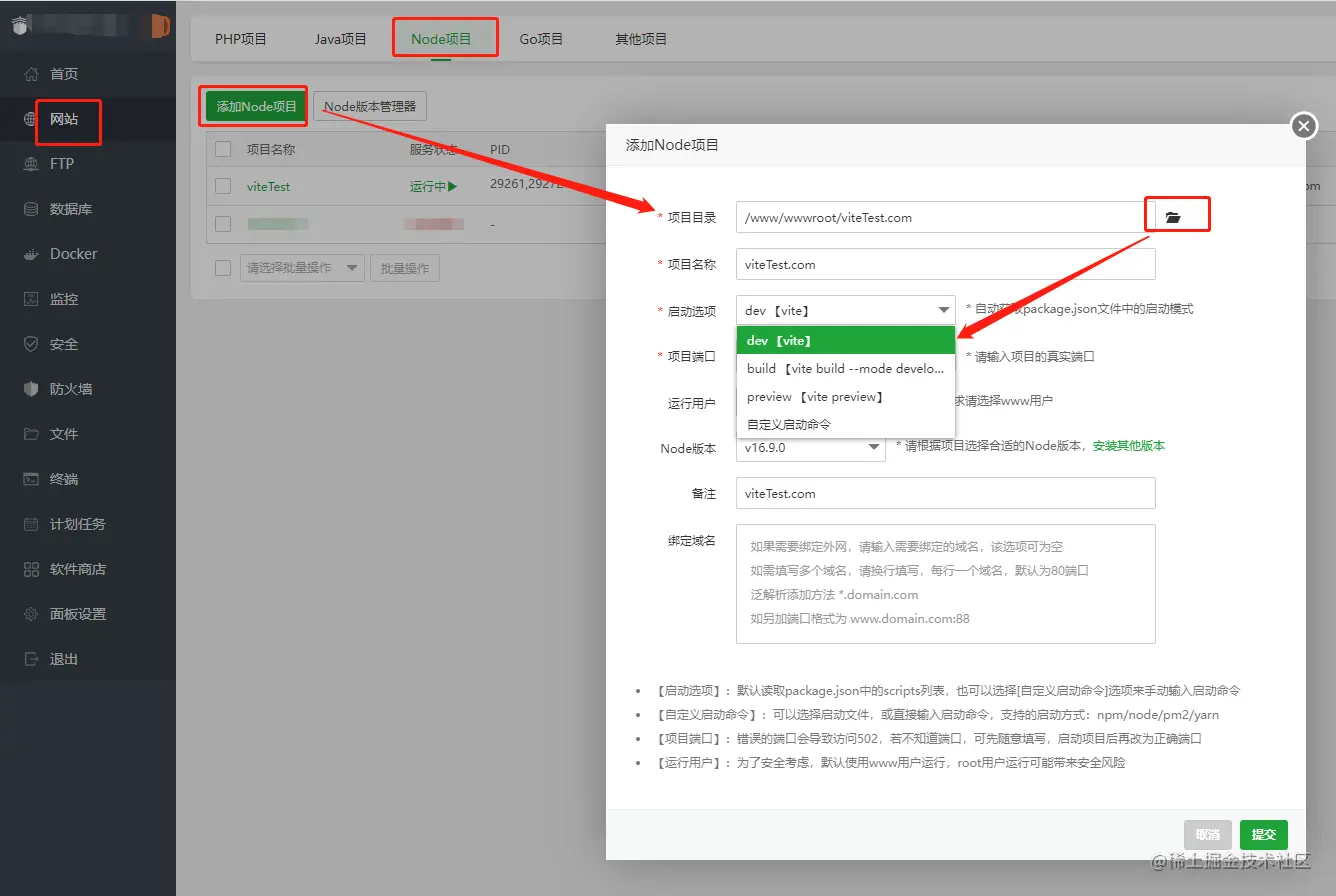This screenshot has height=896, width=1336.
Task: Click the 退出 logout icon
Action: click(x=31, y=659)
